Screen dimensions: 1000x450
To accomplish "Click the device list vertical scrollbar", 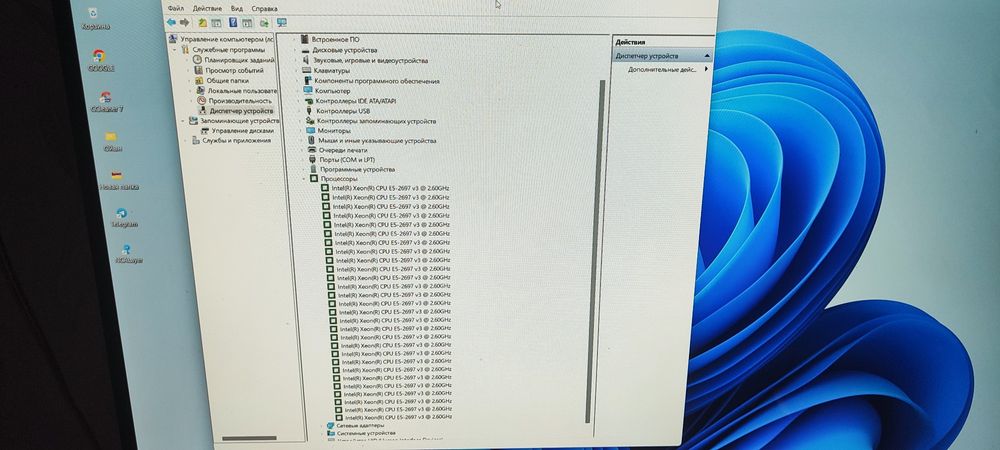I will click(598, 252).
